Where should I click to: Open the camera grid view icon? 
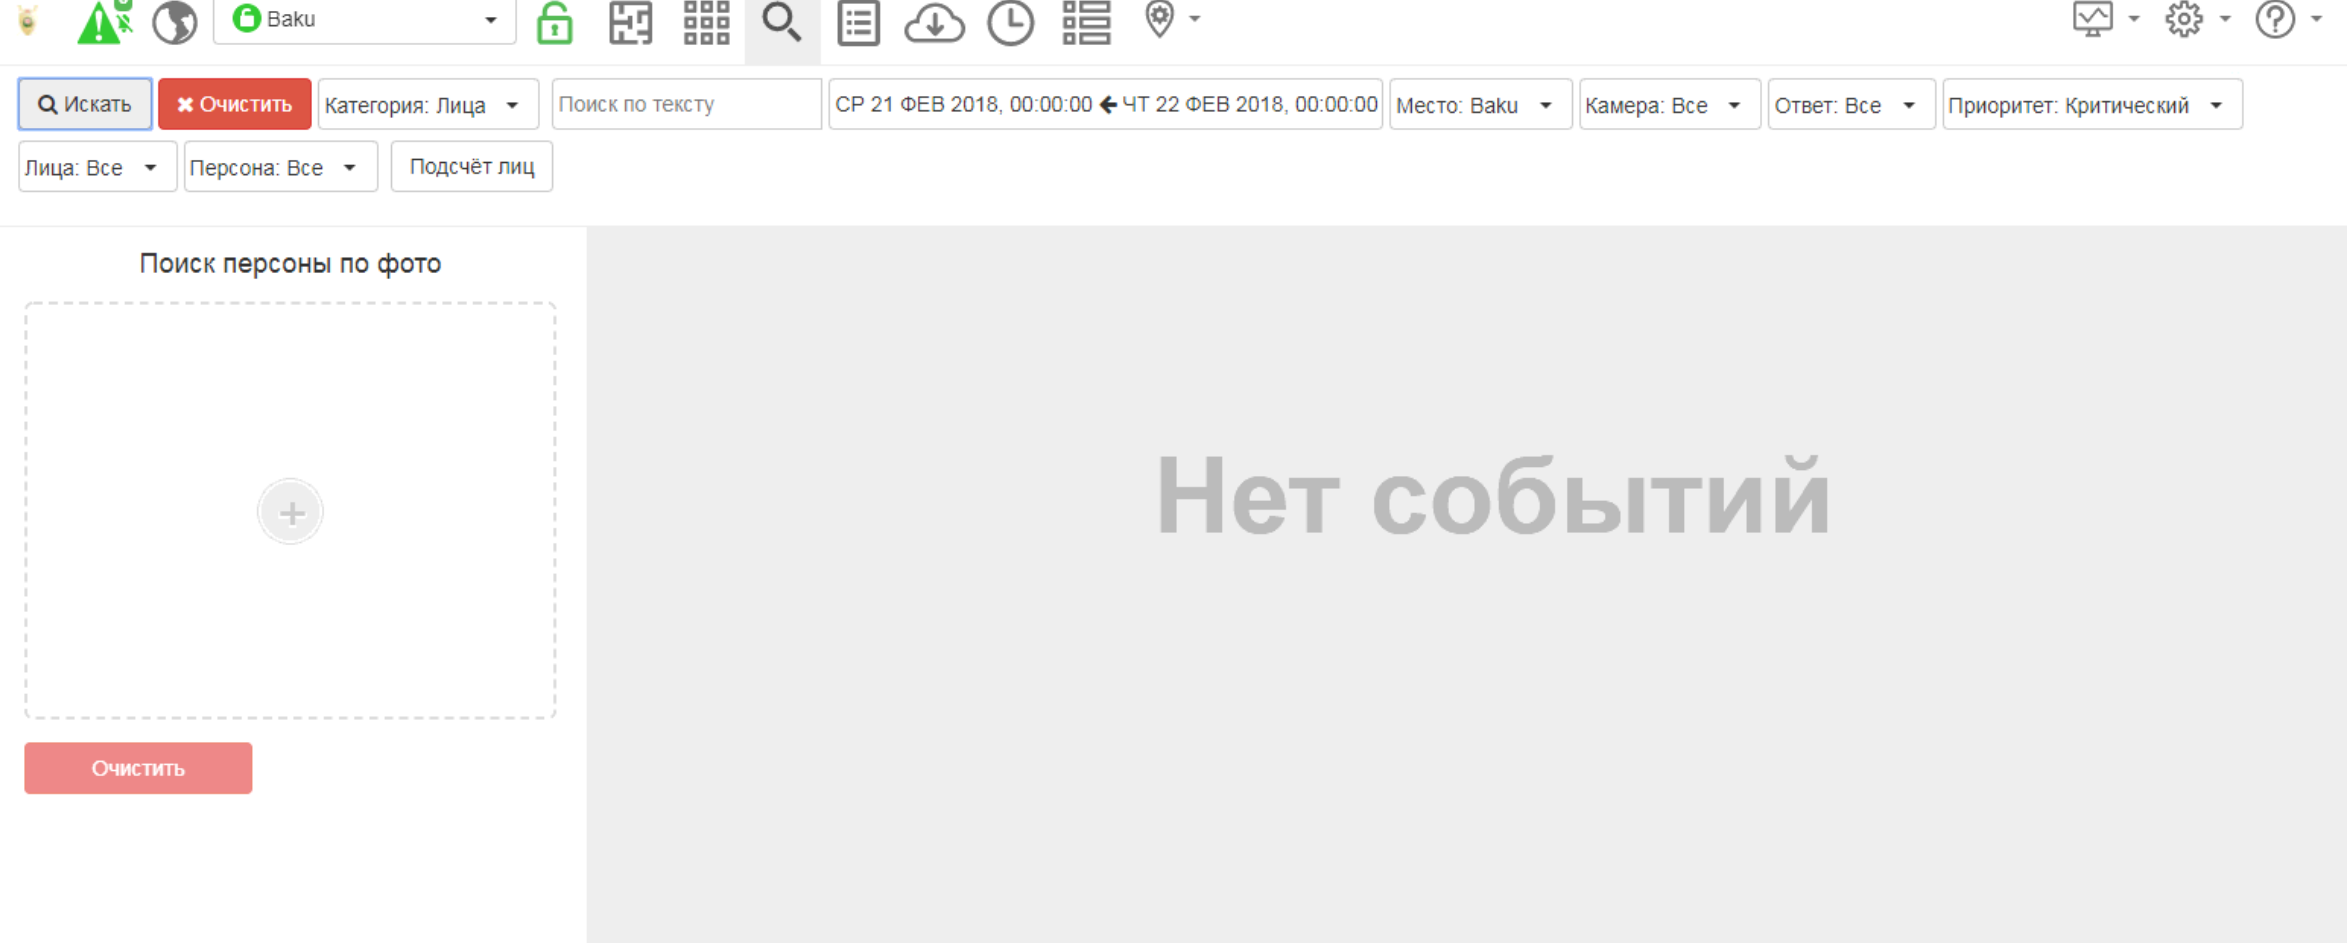pyautogui.click(x=706, y=22)
